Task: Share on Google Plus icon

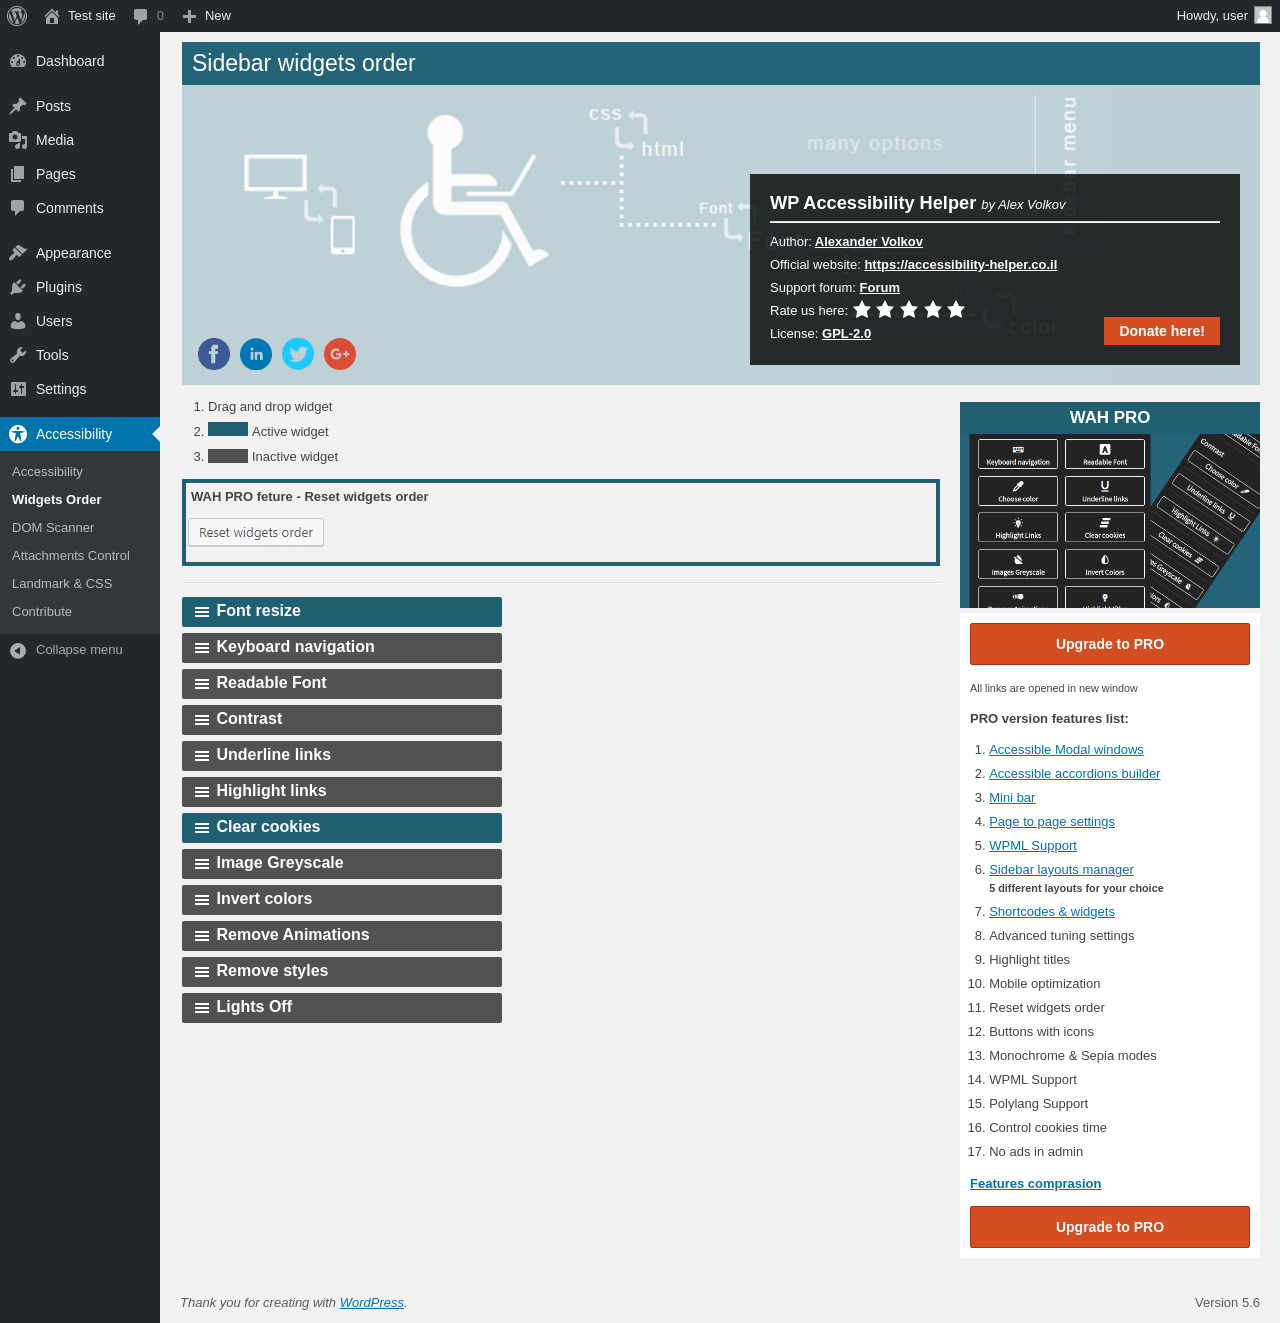Action: tap(340, 354)
